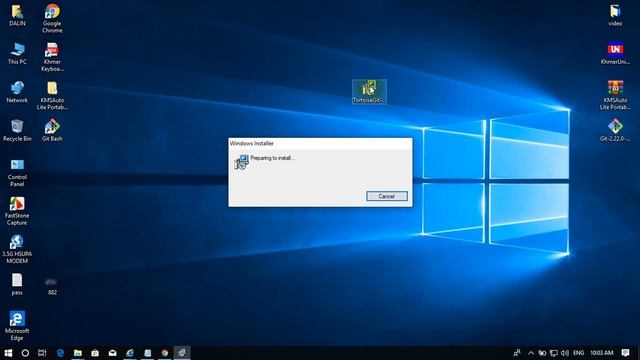Screen dimensions: 640x360
Task: Select the Git-2.22.0 installer icon
Action: point(615,131)
